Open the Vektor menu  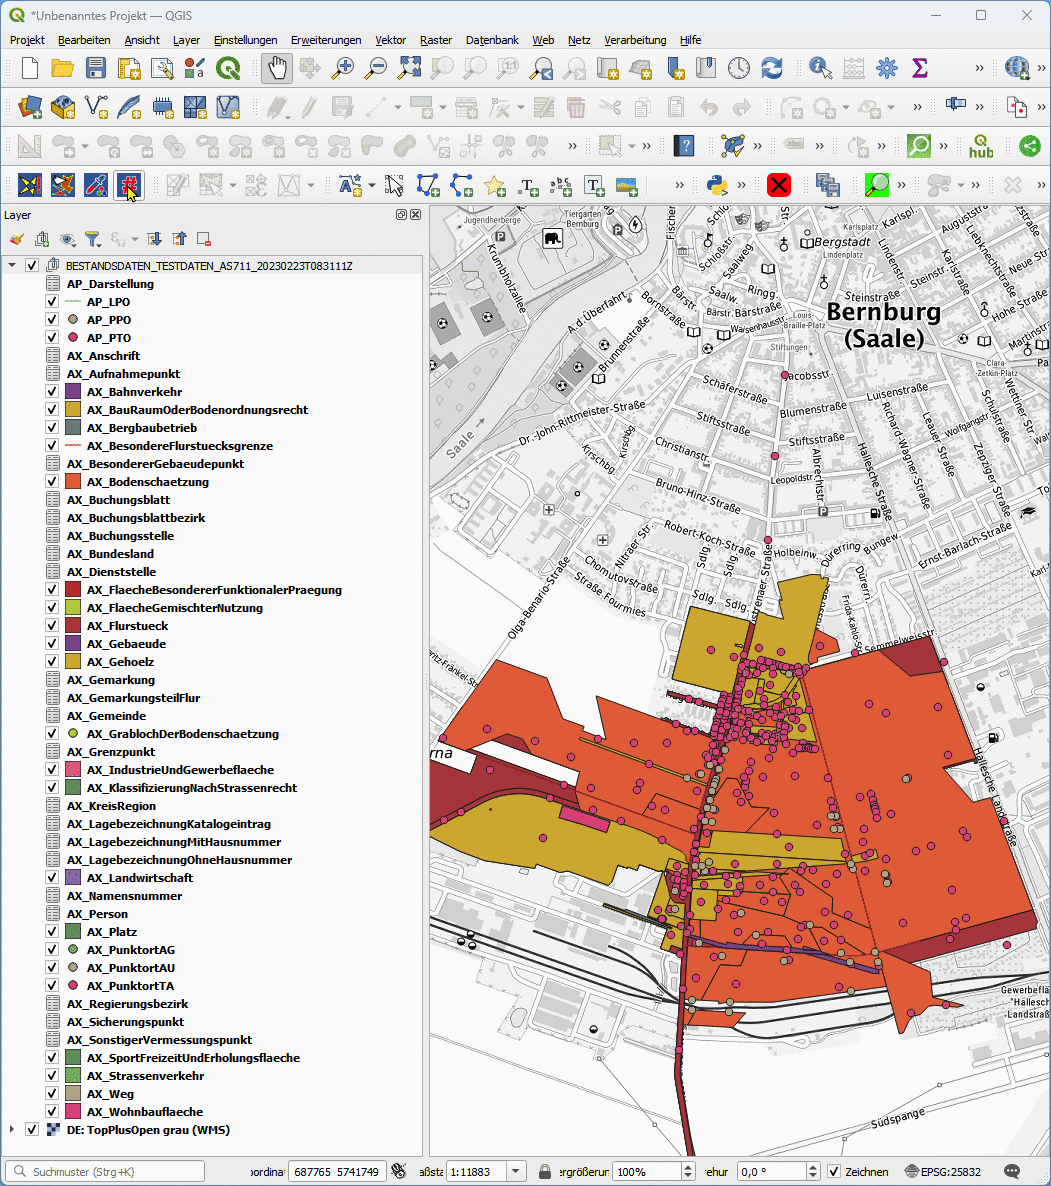tap(390, 40)
